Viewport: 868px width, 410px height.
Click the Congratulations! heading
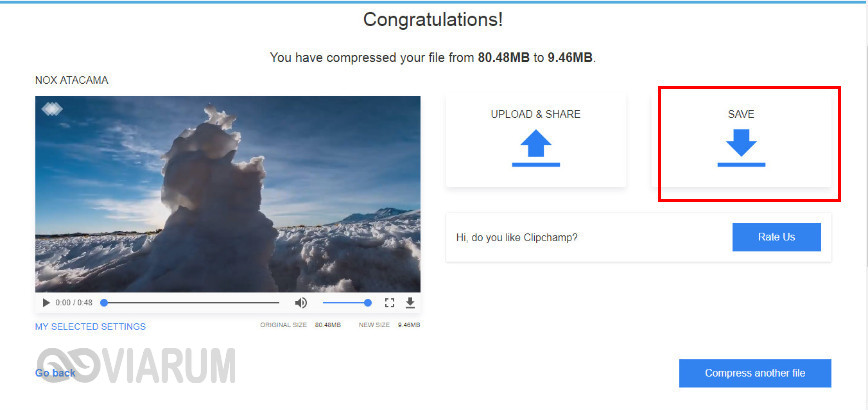coord(433,20)
